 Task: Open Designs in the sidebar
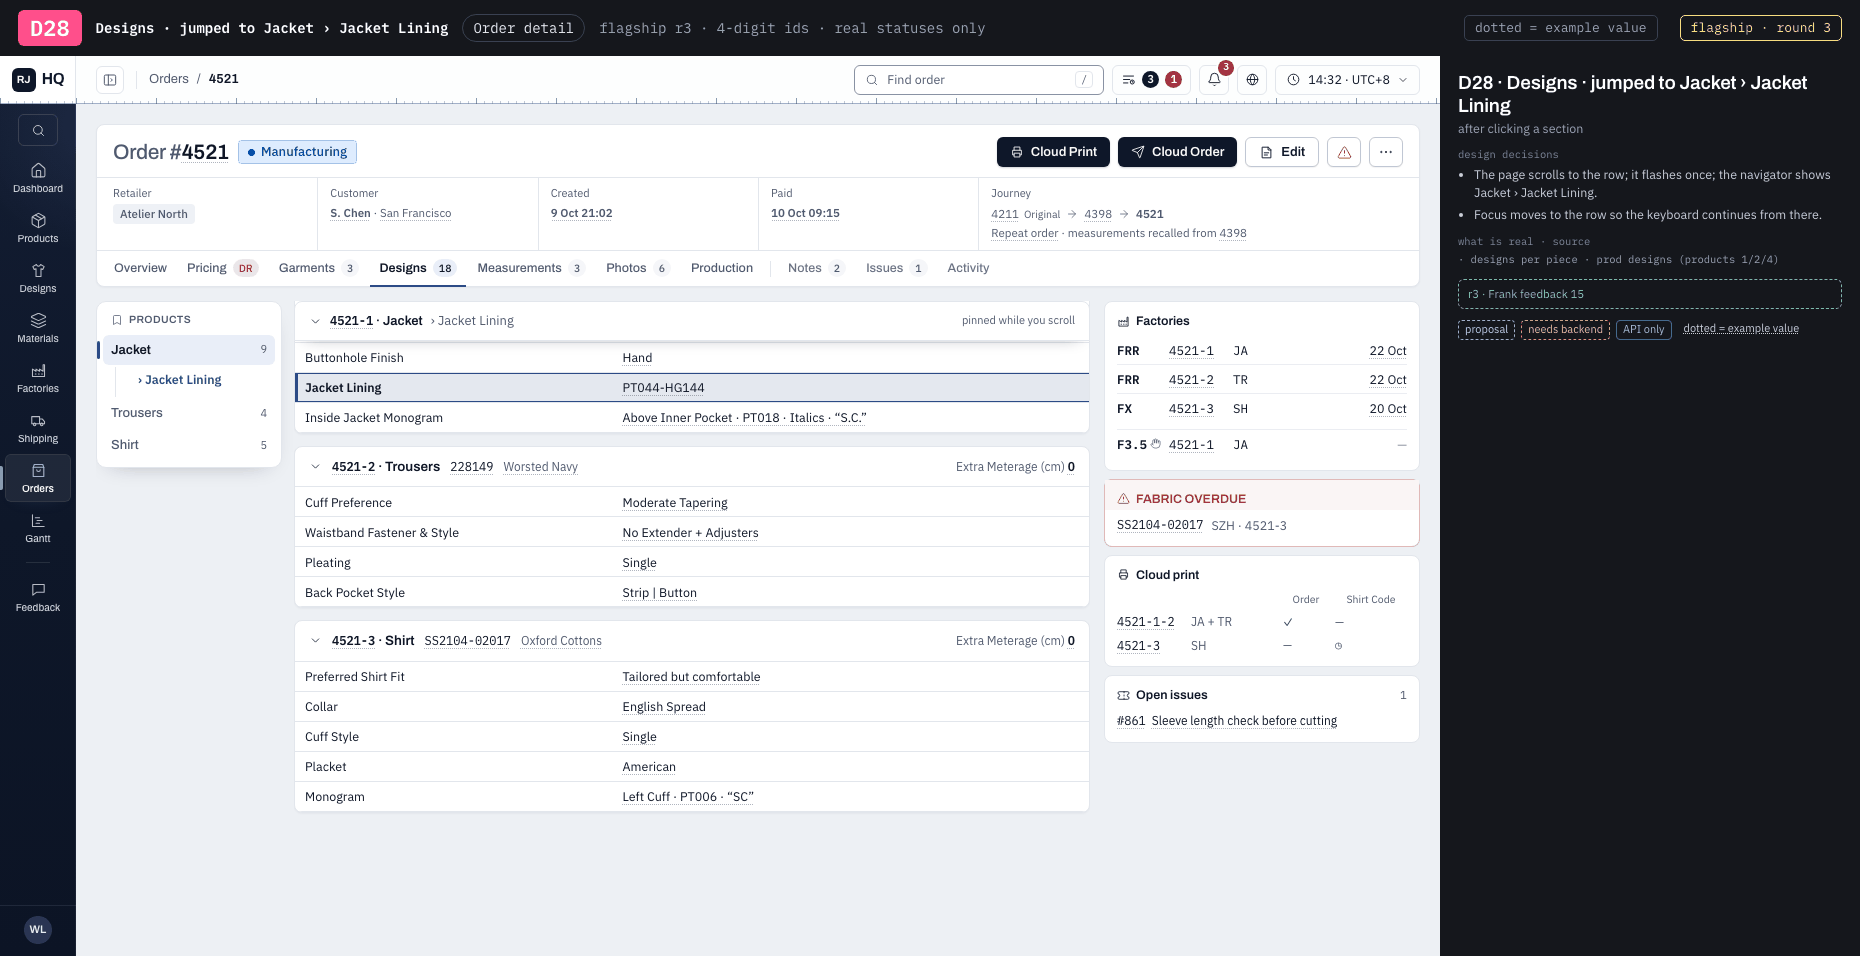[x=38, y=278]
